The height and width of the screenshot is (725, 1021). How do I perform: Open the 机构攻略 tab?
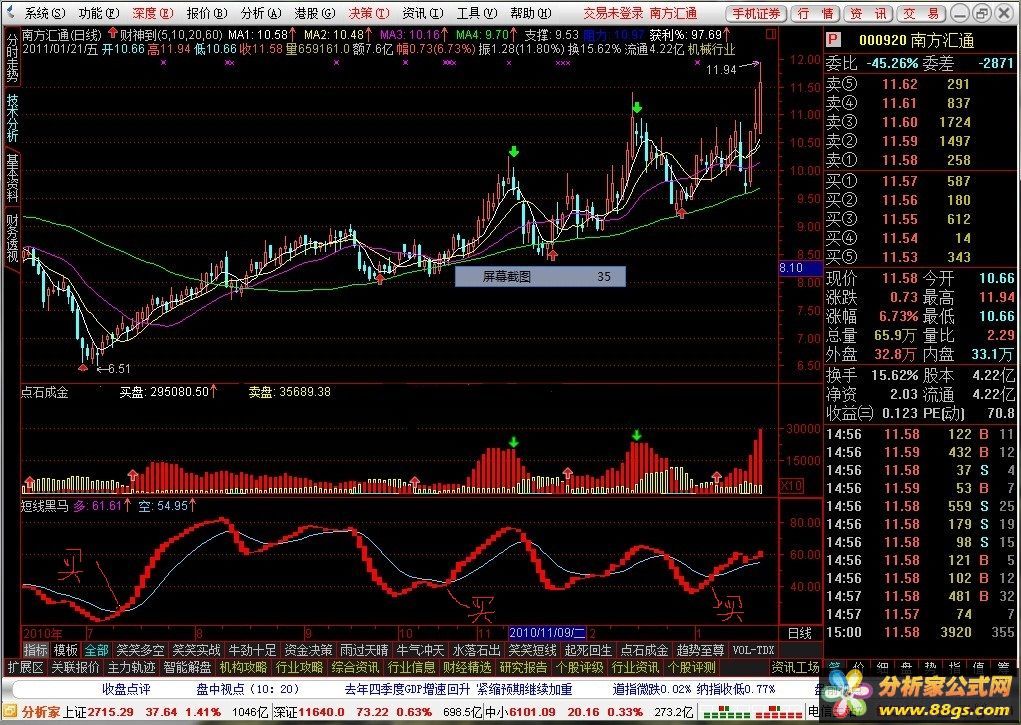click(243, 668)
